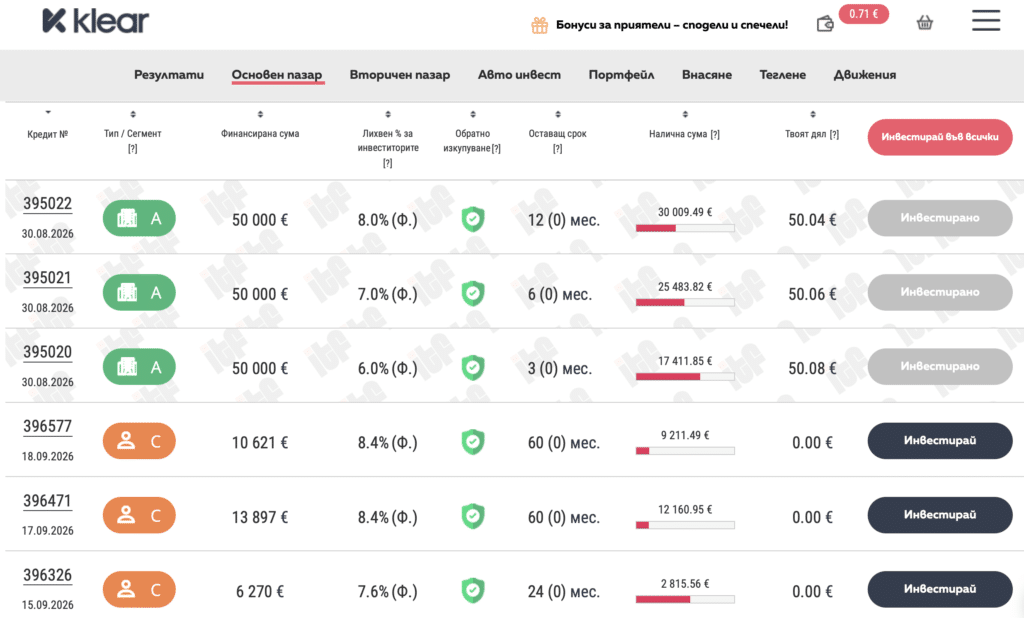Click the orange C segment badge for loan 396326
Screen dimensions: 1024x618
pos(139,589)
